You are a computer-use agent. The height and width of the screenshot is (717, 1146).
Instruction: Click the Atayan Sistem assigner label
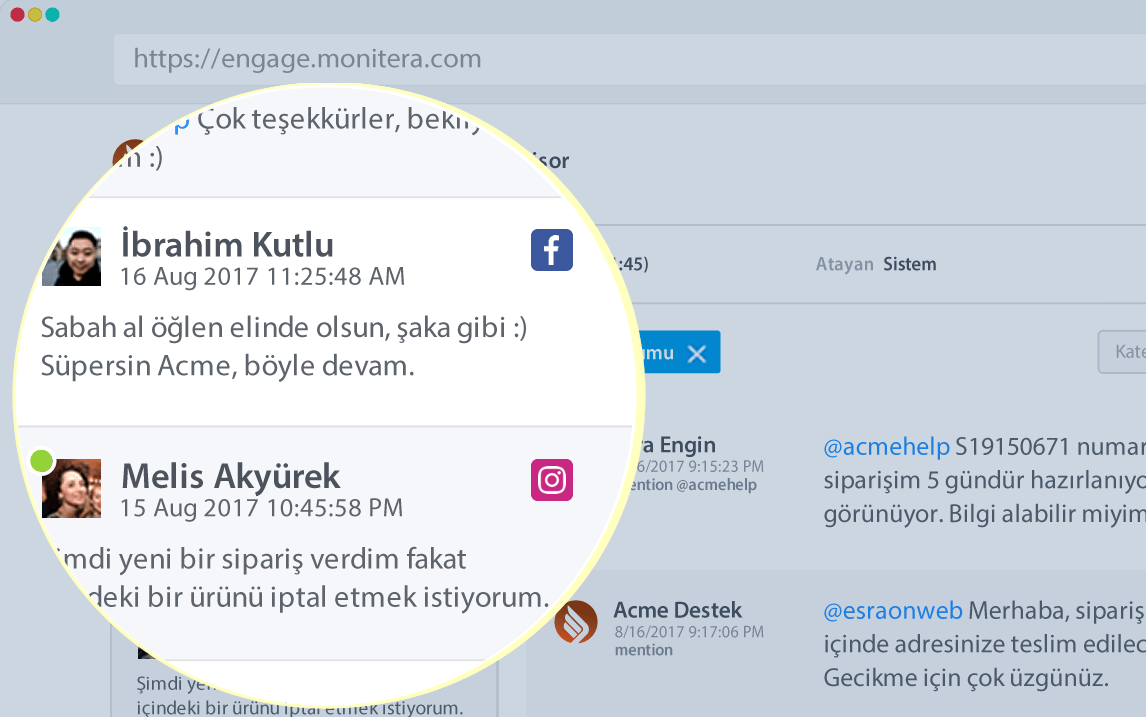tap(876, 265)
